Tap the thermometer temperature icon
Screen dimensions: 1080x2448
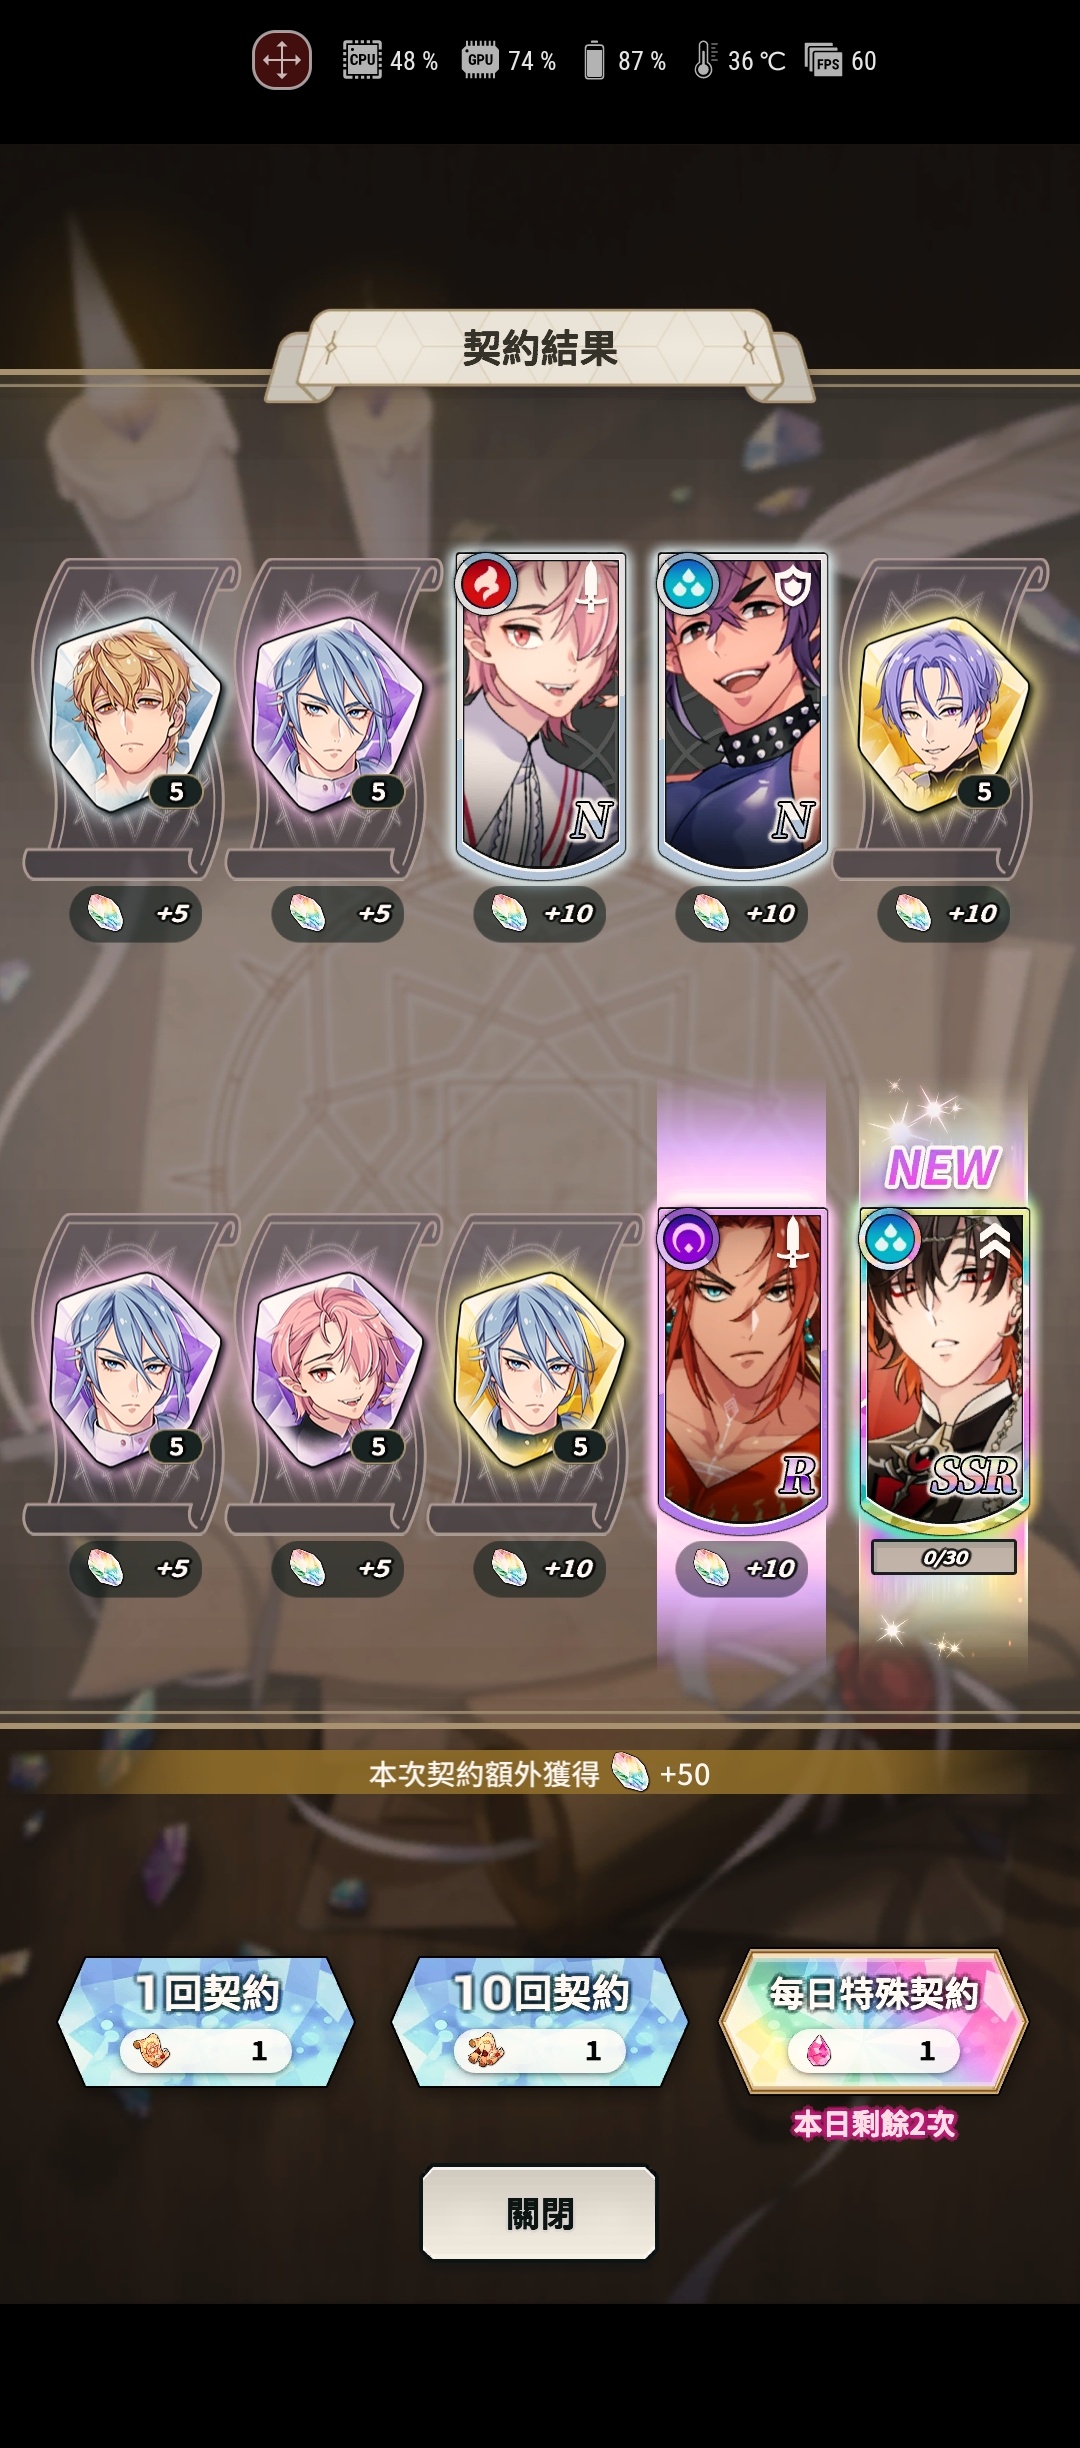704,60
